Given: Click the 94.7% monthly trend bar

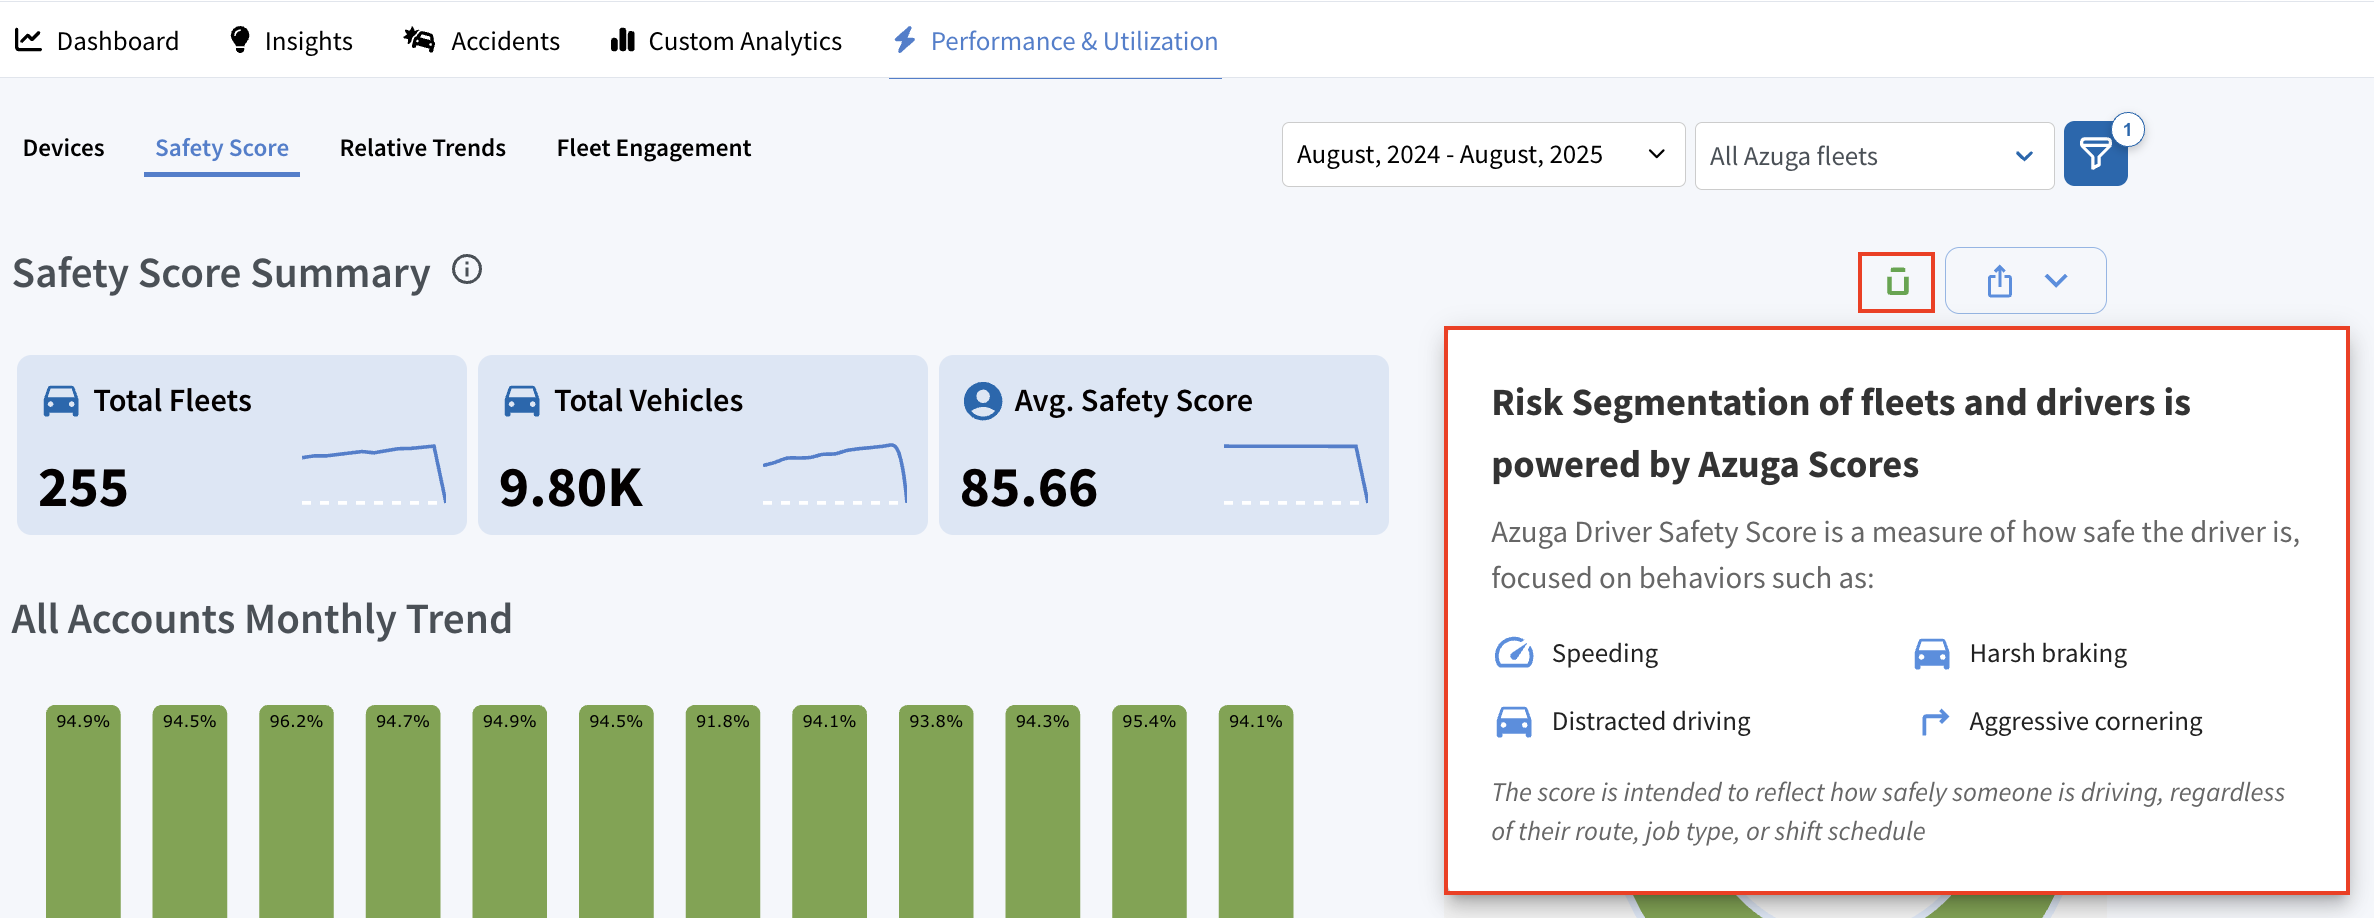Looking at the screenshot, I should tap(403, 811).
